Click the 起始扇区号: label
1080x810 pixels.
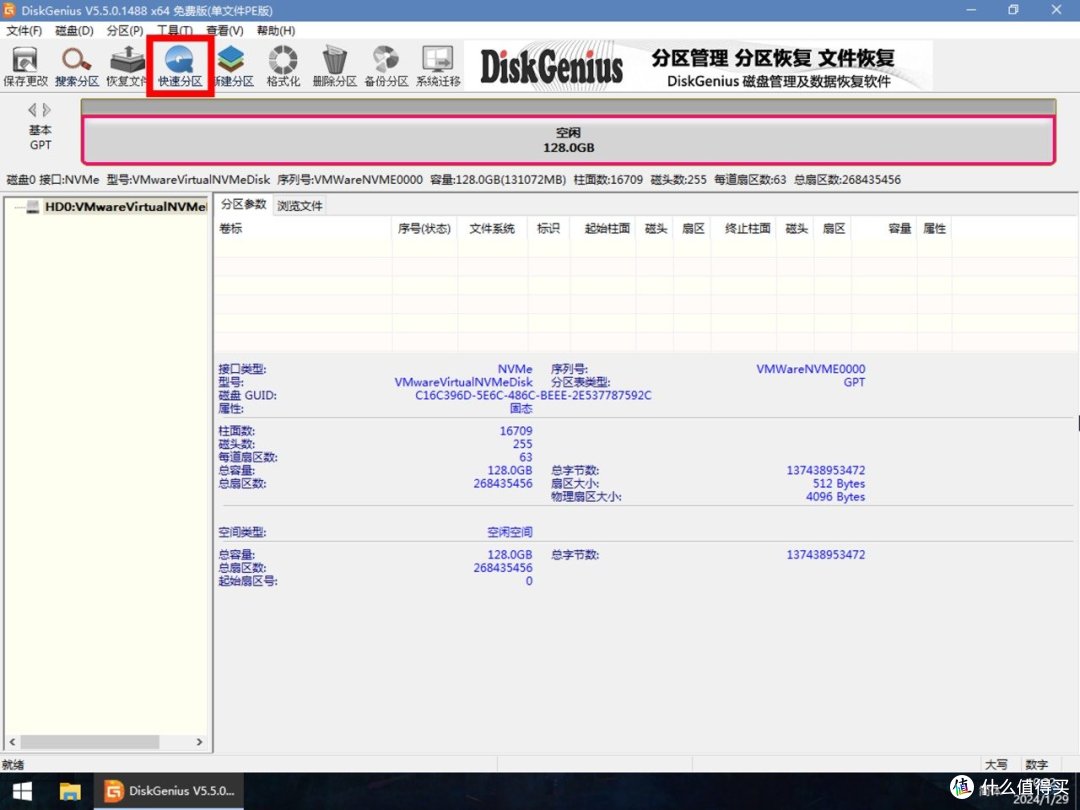click(248, 581)
